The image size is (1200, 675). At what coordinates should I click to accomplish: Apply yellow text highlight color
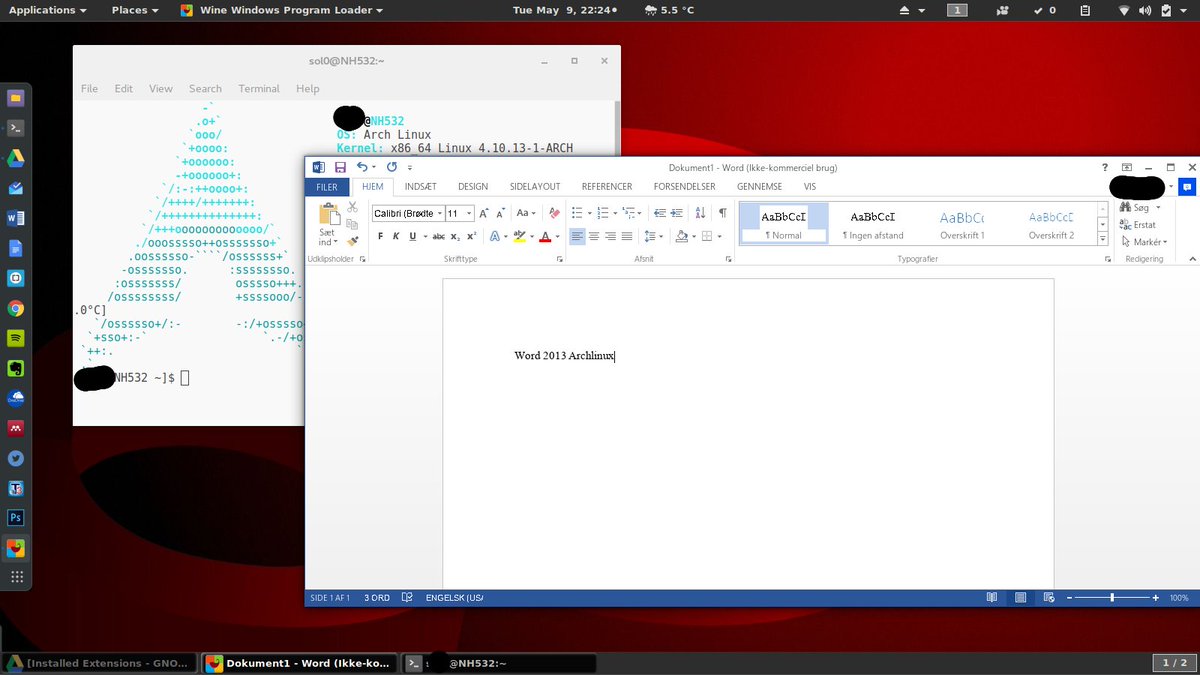[x=518, y=236]
